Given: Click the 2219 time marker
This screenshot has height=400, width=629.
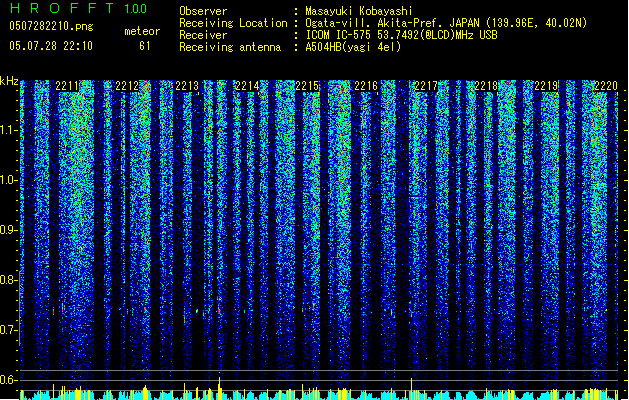Looking at the screenshot, I should pyautogui.click(x=546, y=86).
